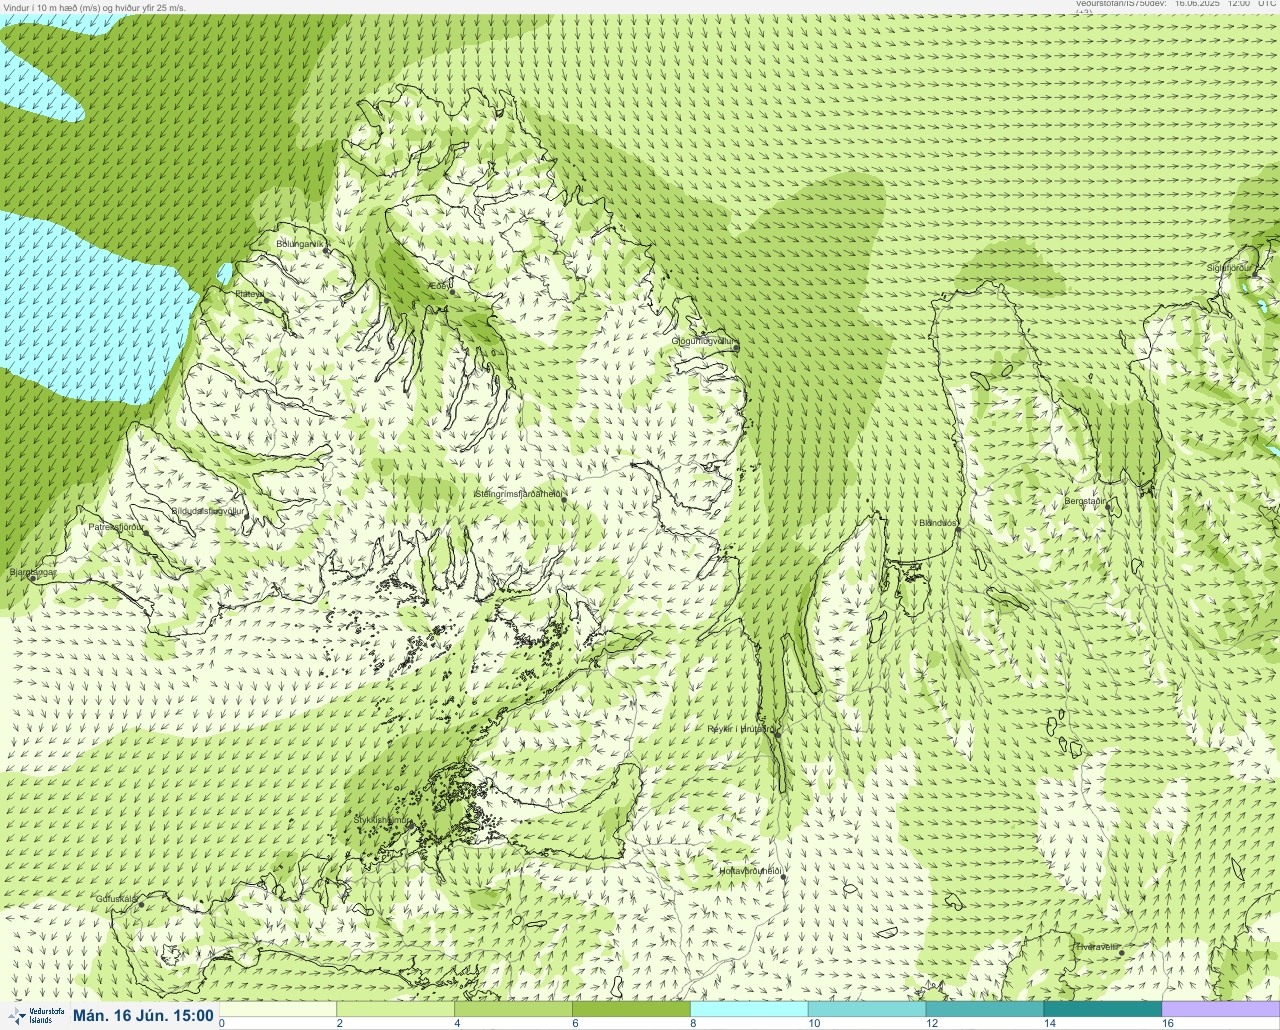Click the 'Blönduós' place label
Image resolution: width=1280 pixels, height=1030 pixels.
(x=938, y=523)
